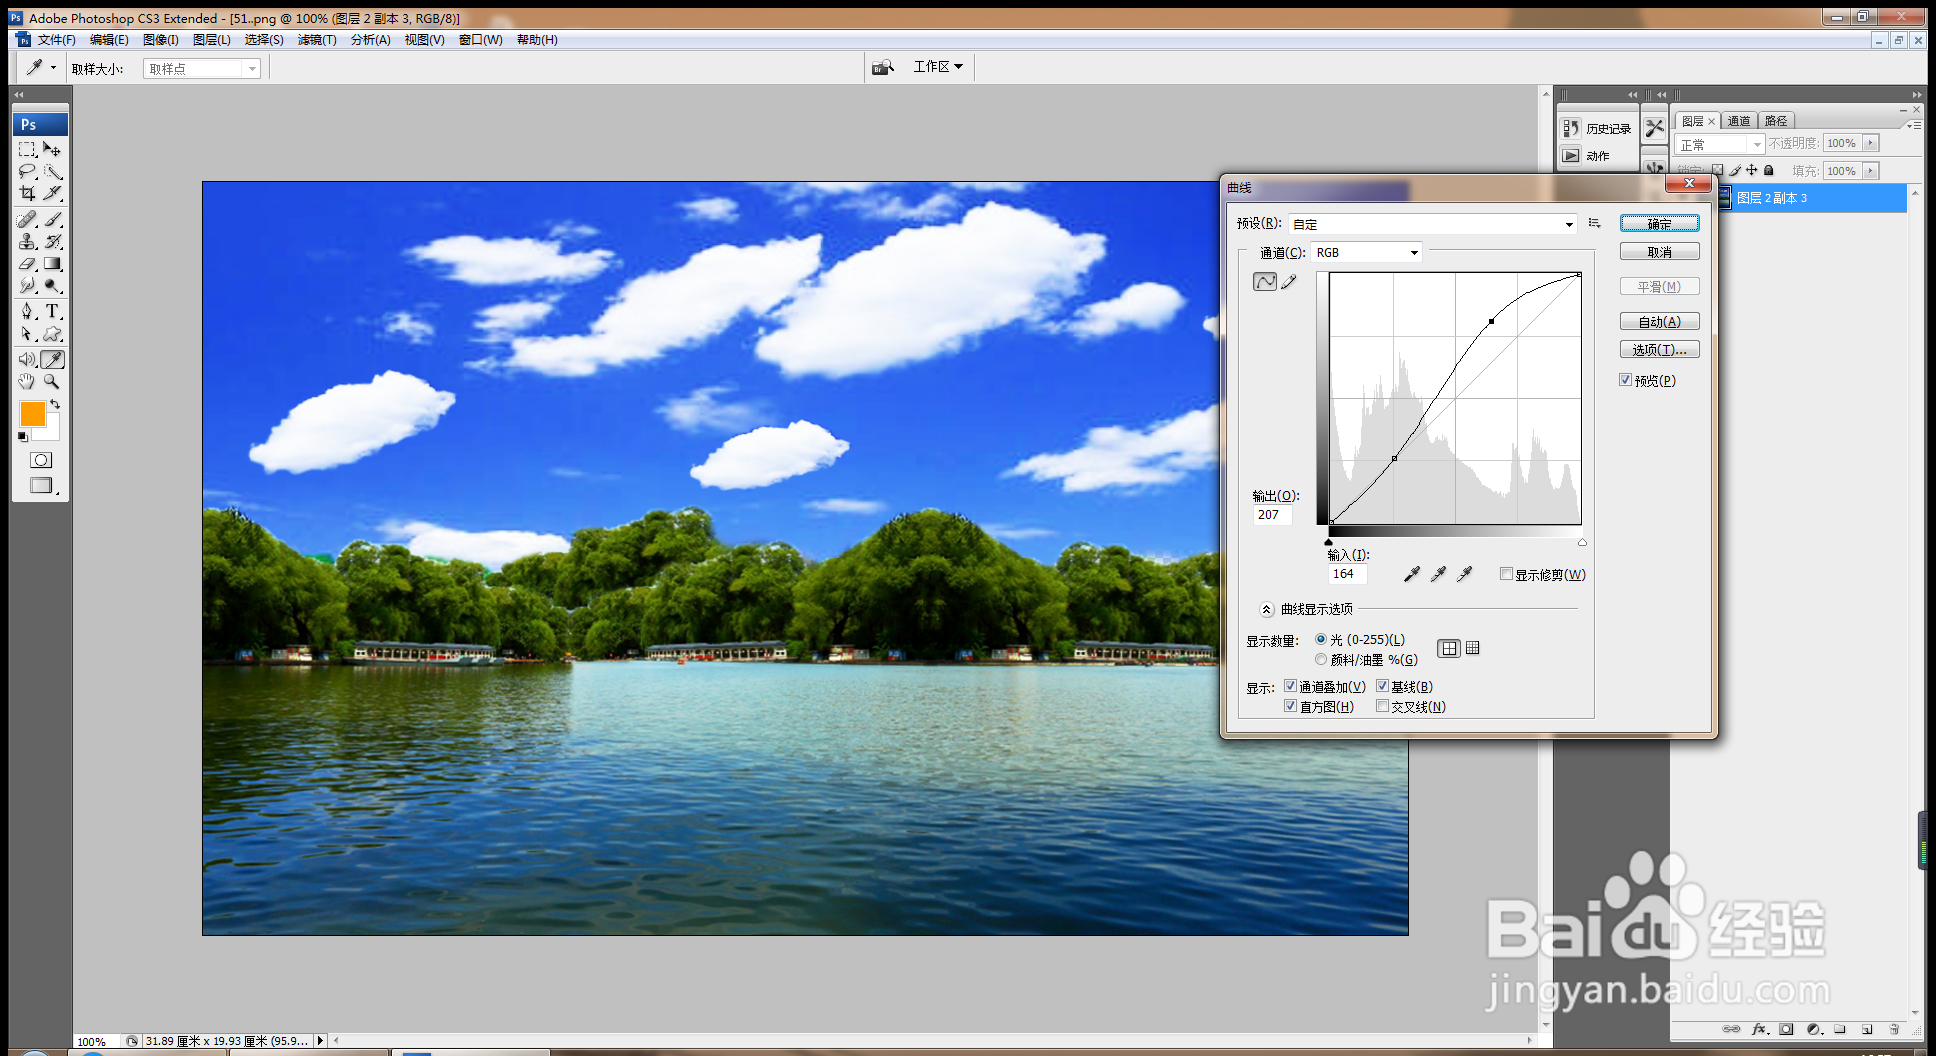This screenshot has height=1056, width=1936.
Task: Select the Gradient tool
Action: tap(53, 264)
